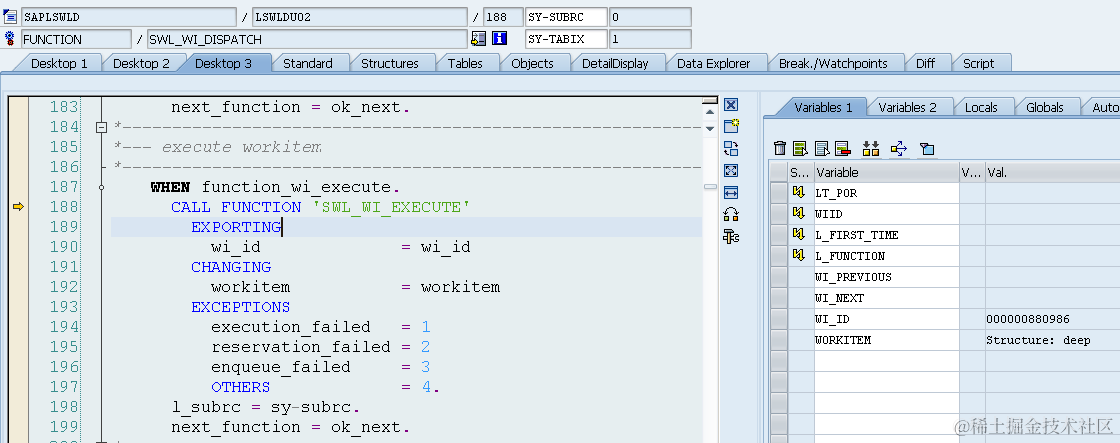The image size is (1120, 443).
Task: Click the blue branching arrows icon
Action: coord(899,149)
